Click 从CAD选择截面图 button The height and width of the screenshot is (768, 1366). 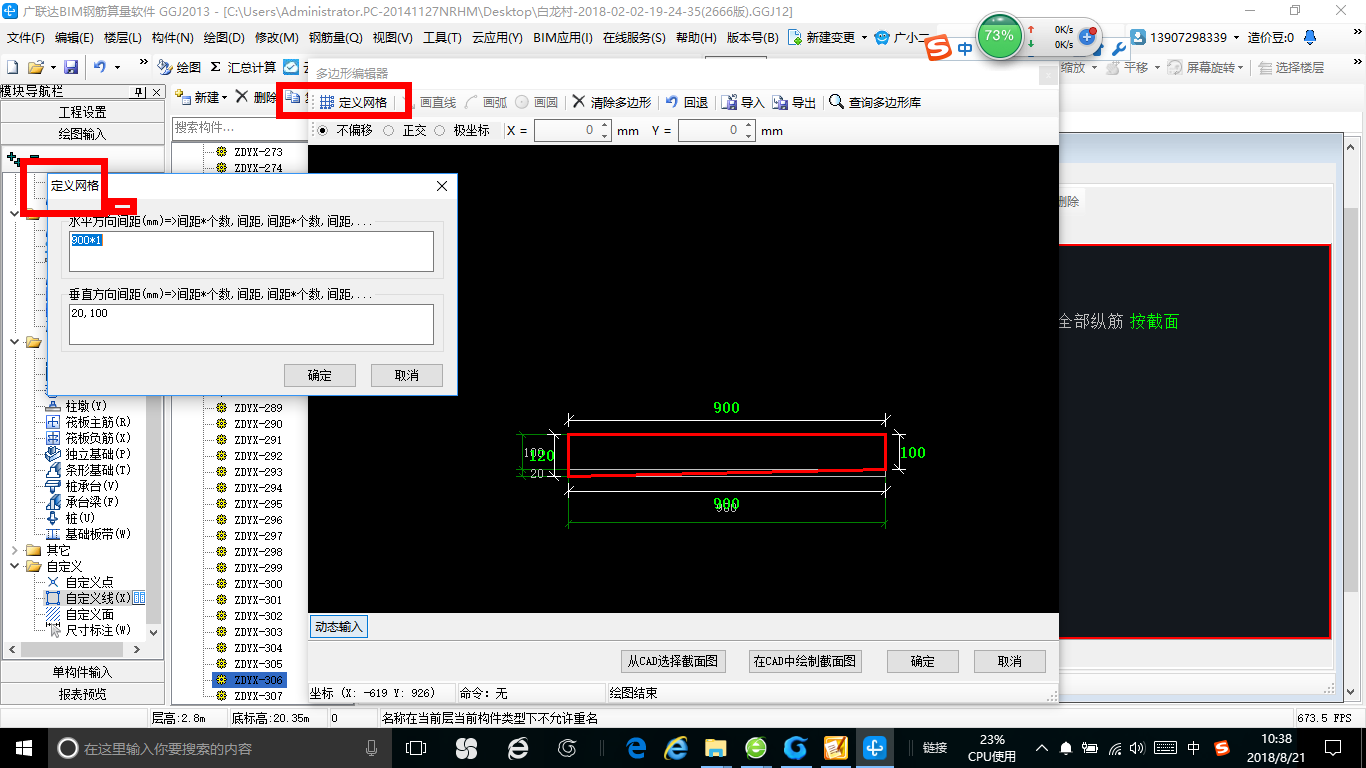tap(672, 661)
